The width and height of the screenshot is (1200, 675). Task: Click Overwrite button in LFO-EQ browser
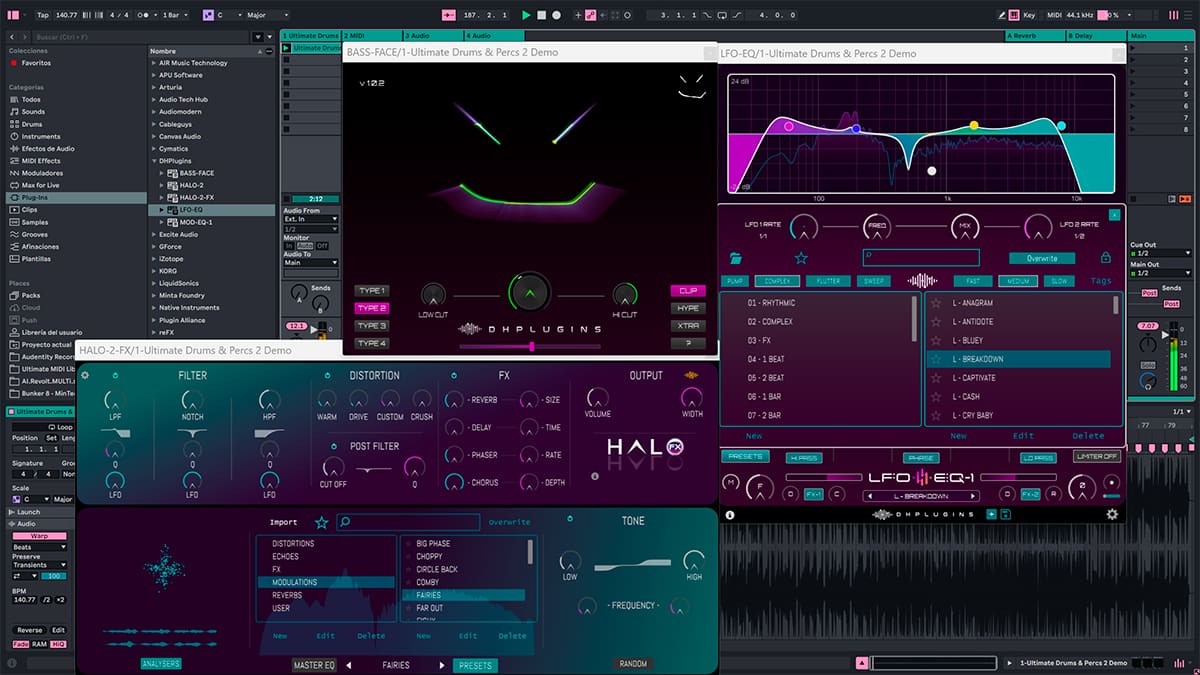[x=1042, y=258]
